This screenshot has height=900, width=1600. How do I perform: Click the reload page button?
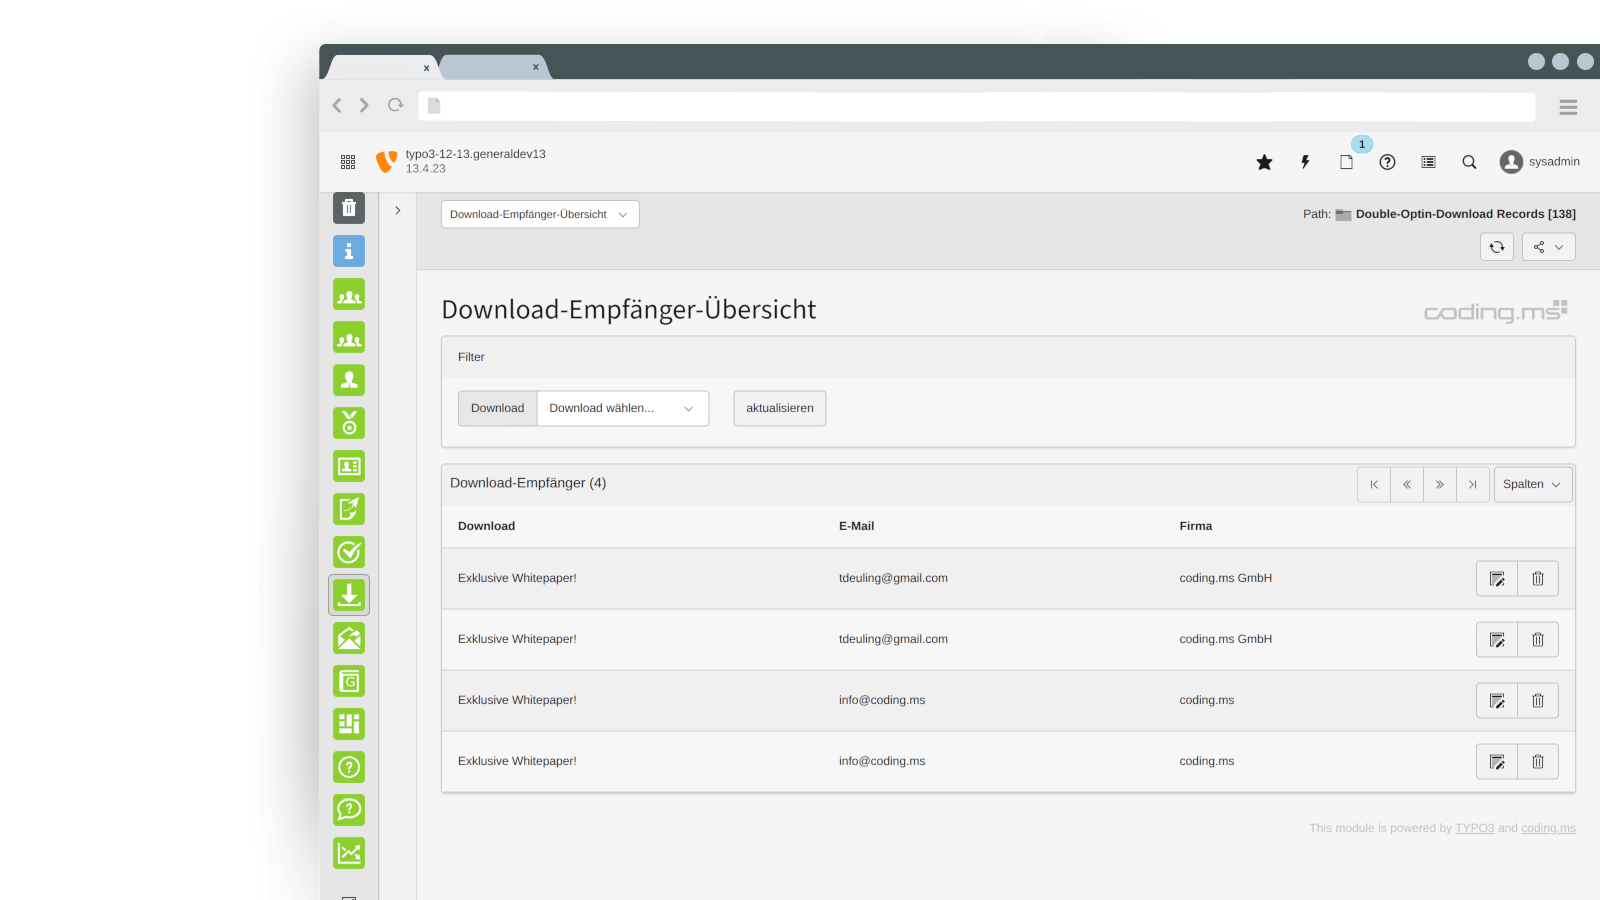coord(1497,247)
